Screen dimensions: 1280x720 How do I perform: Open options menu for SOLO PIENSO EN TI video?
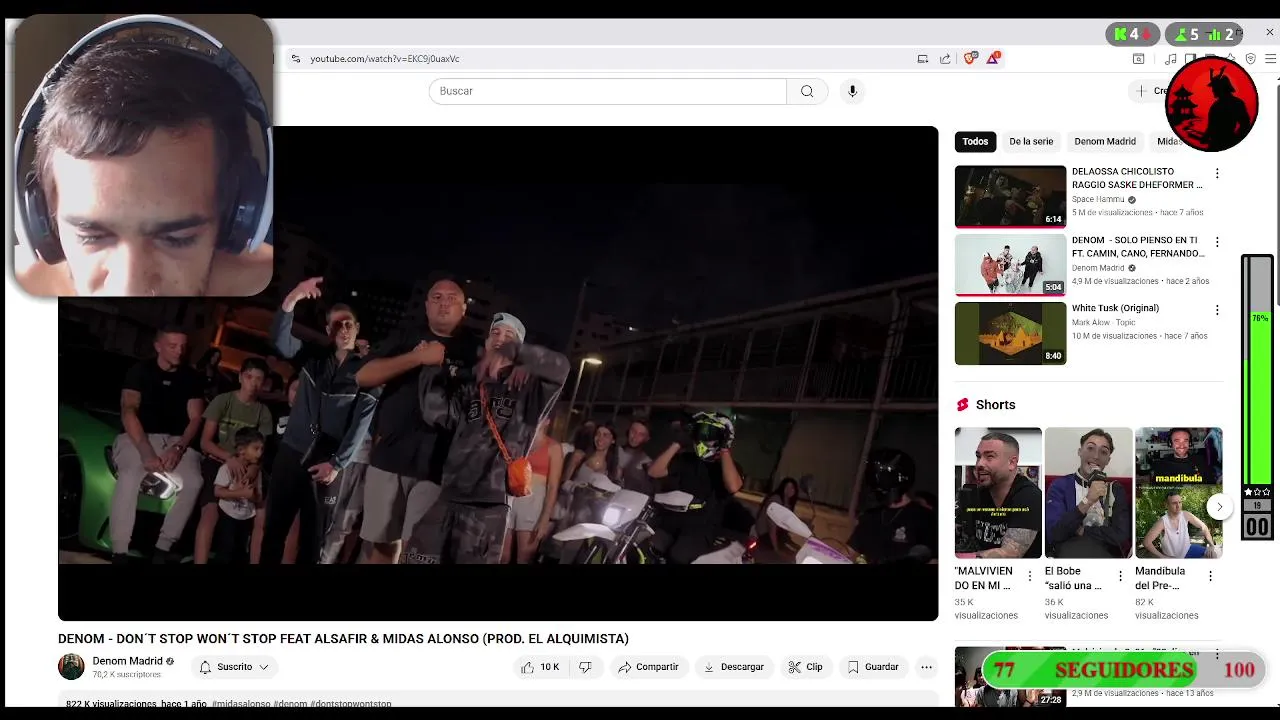[1217, 242]
